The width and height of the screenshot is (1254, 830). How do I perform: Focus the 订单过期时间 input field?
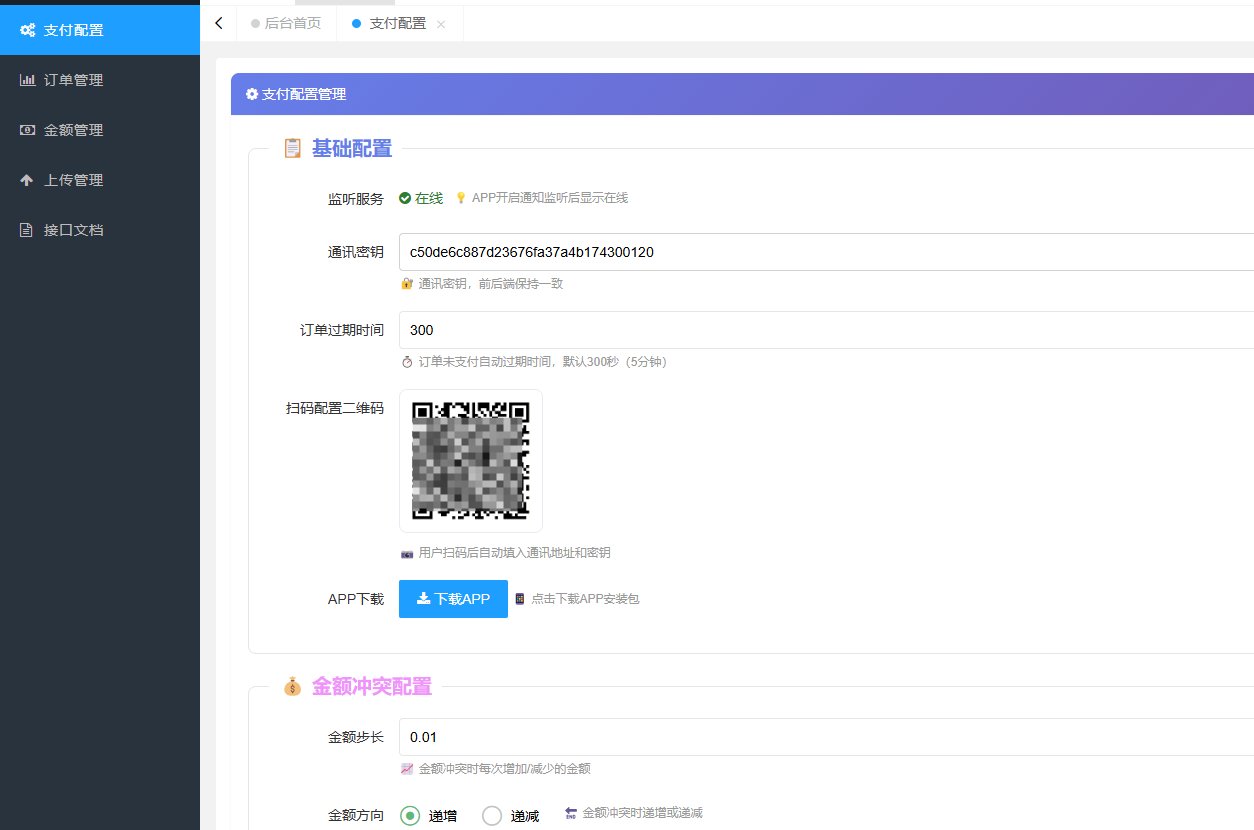click(x=826, y=330)
